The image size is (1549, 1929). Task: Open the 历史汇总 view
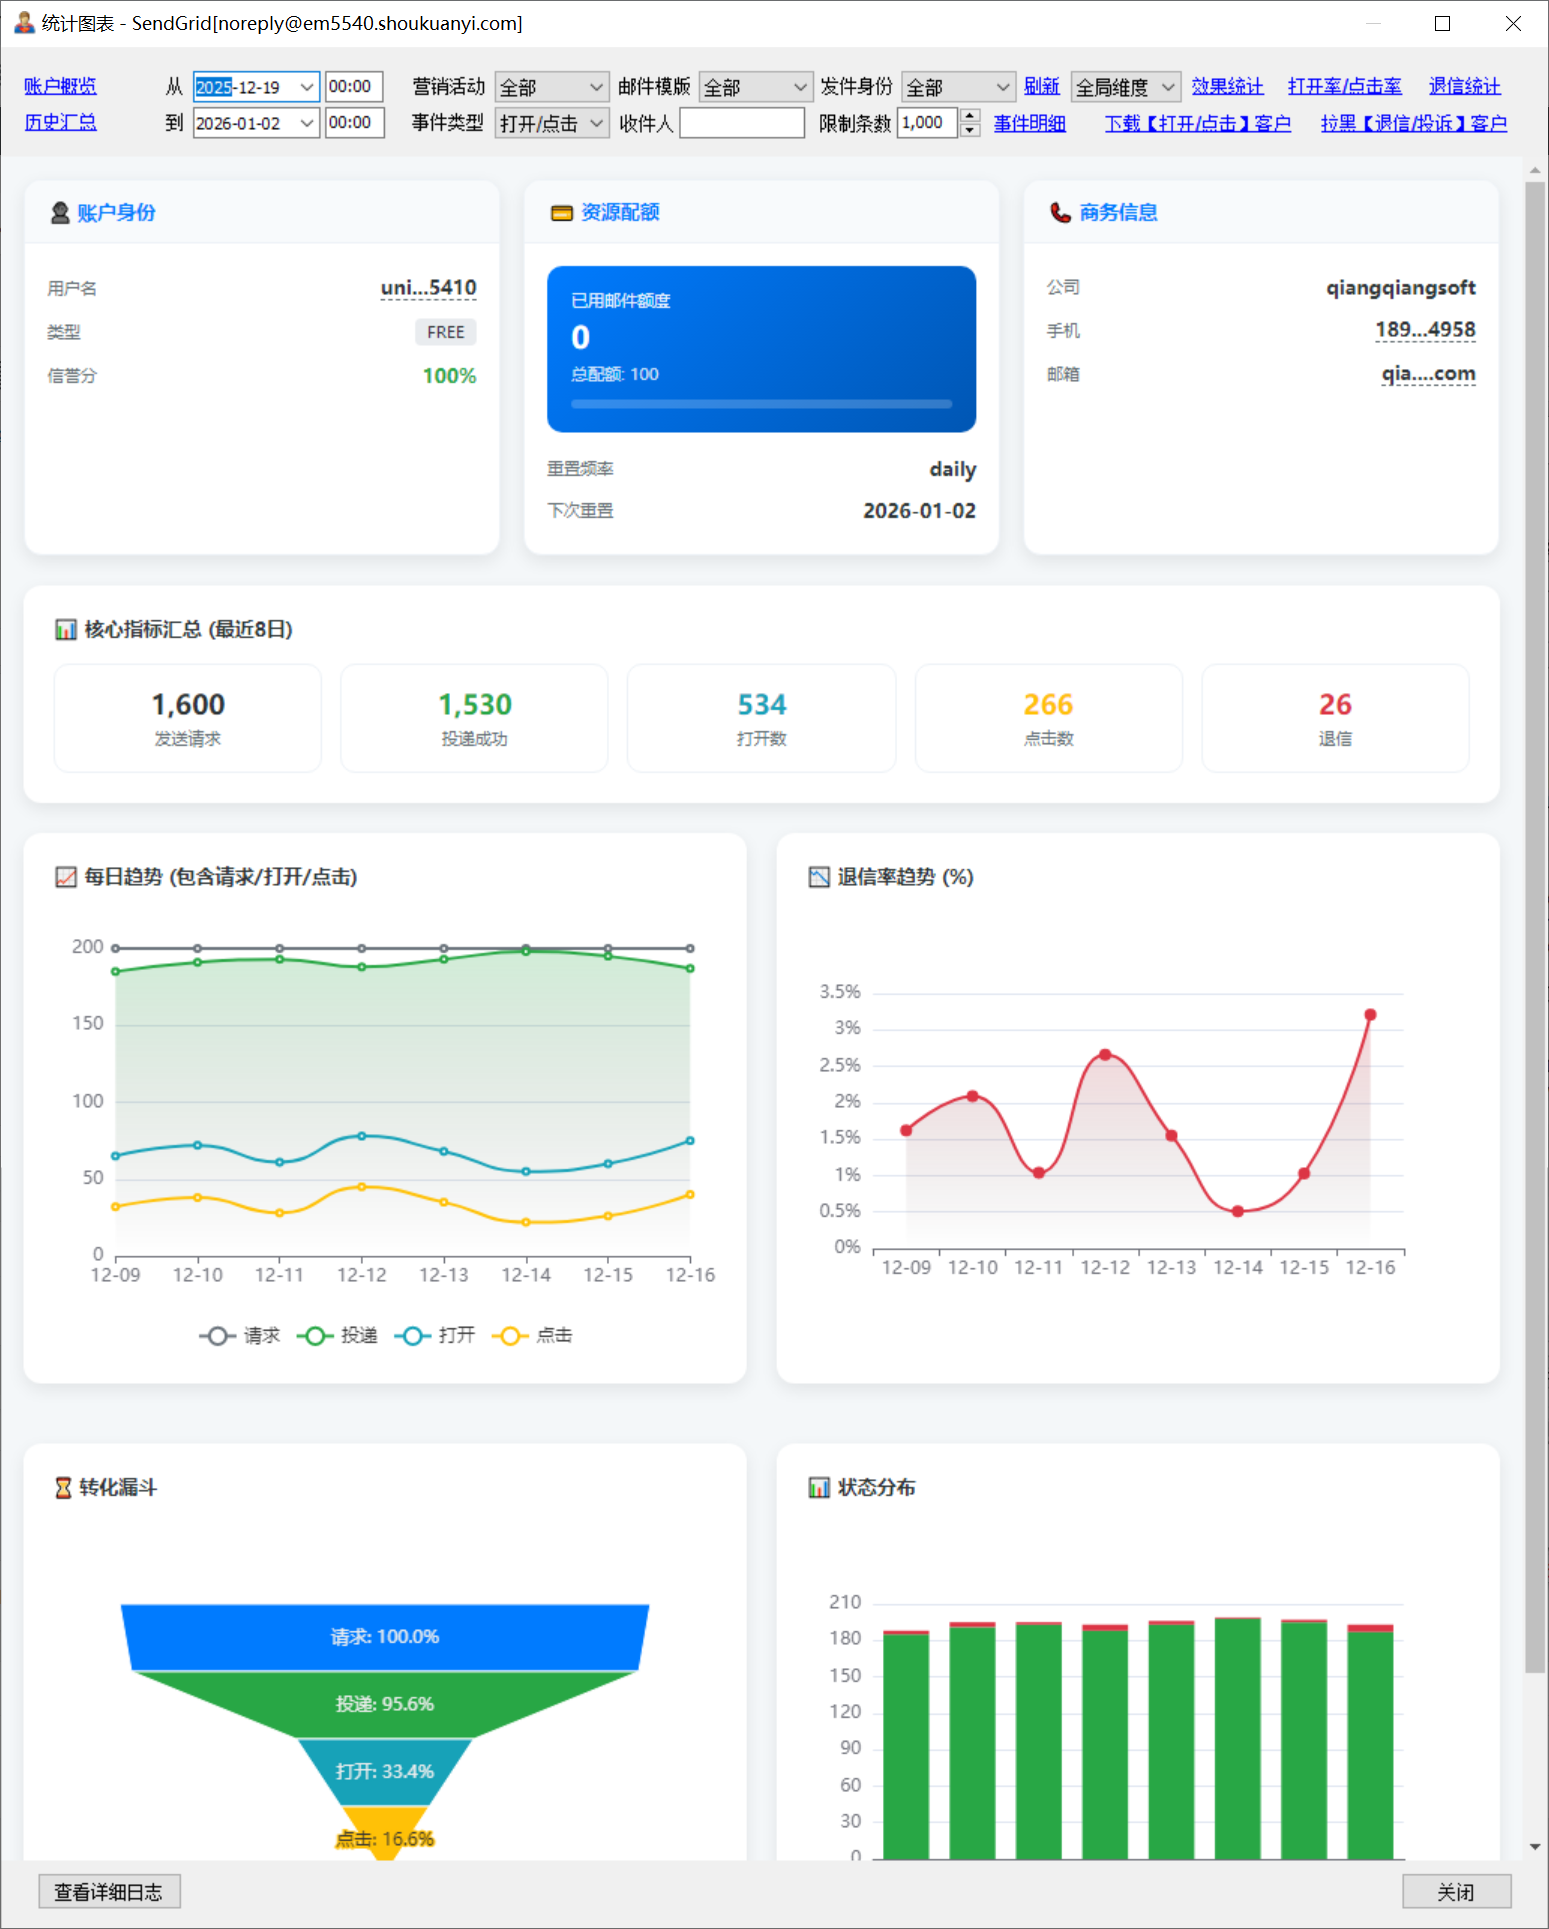coord(60,122)
